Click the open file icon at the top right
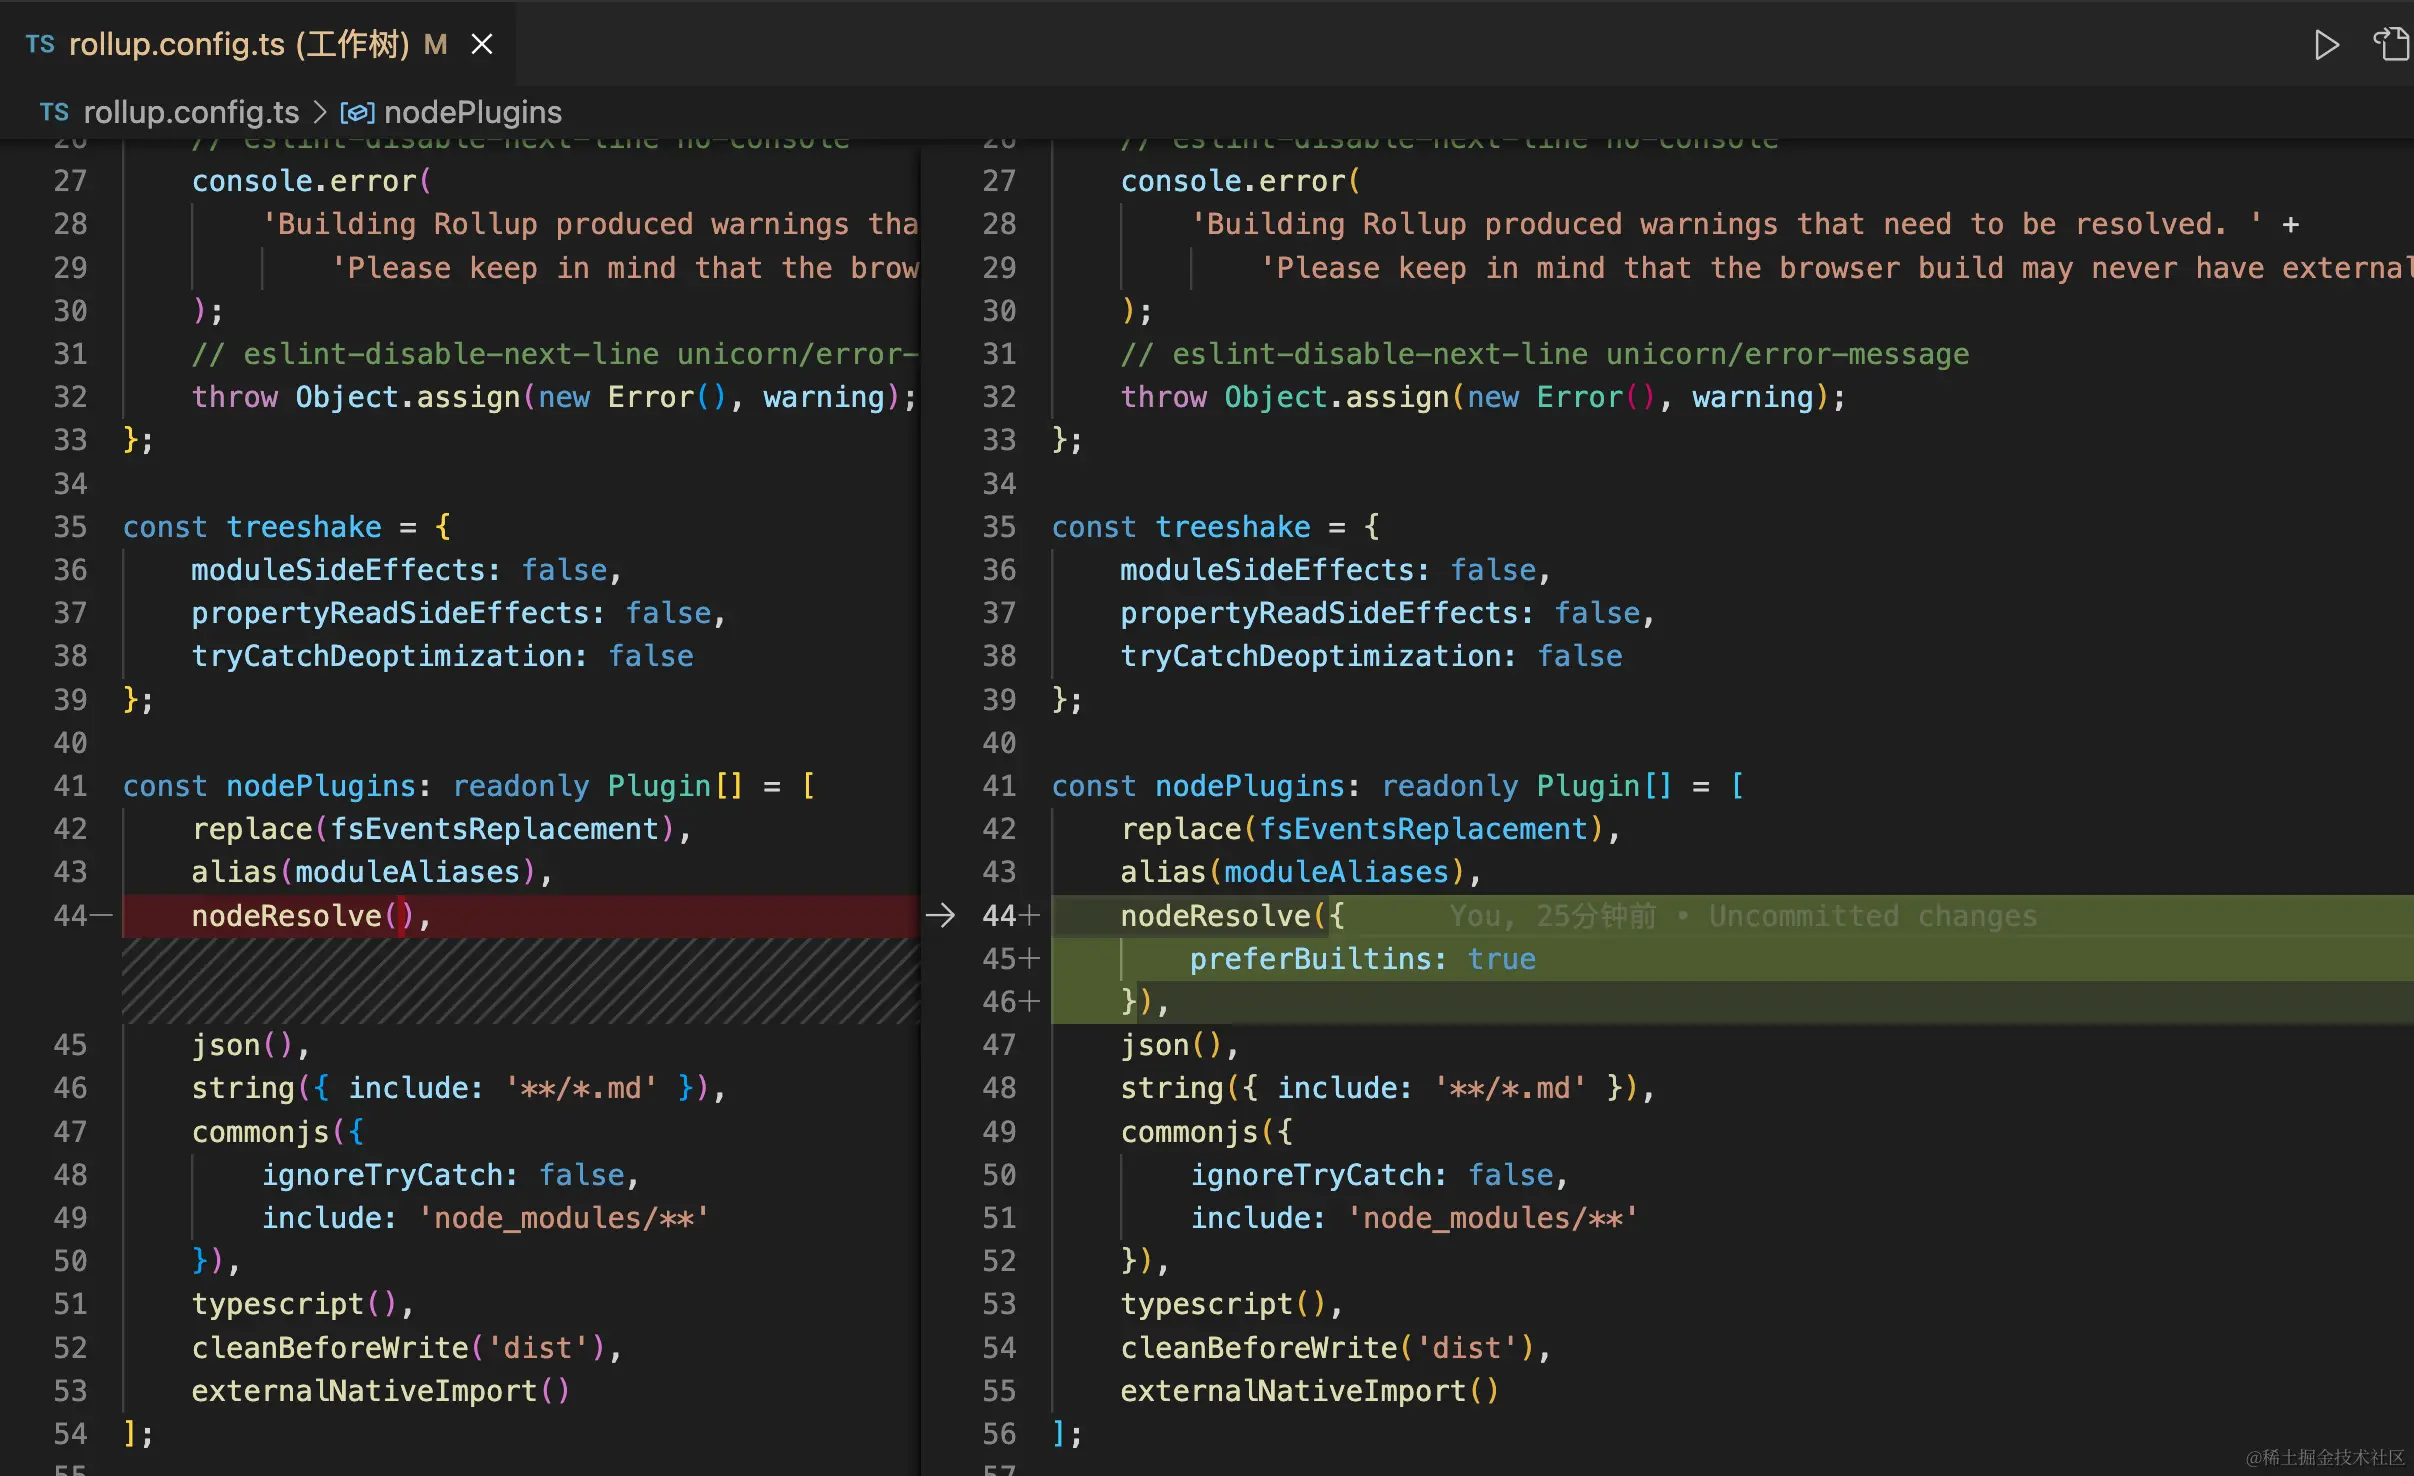The height and width of the screenshot is (1476, 2414). coord(2391,45)
